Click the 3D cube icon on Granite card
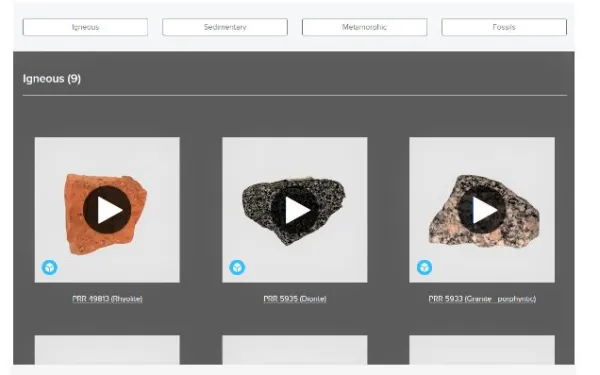Viewport: 600px width, 375px height. point(424,267)
